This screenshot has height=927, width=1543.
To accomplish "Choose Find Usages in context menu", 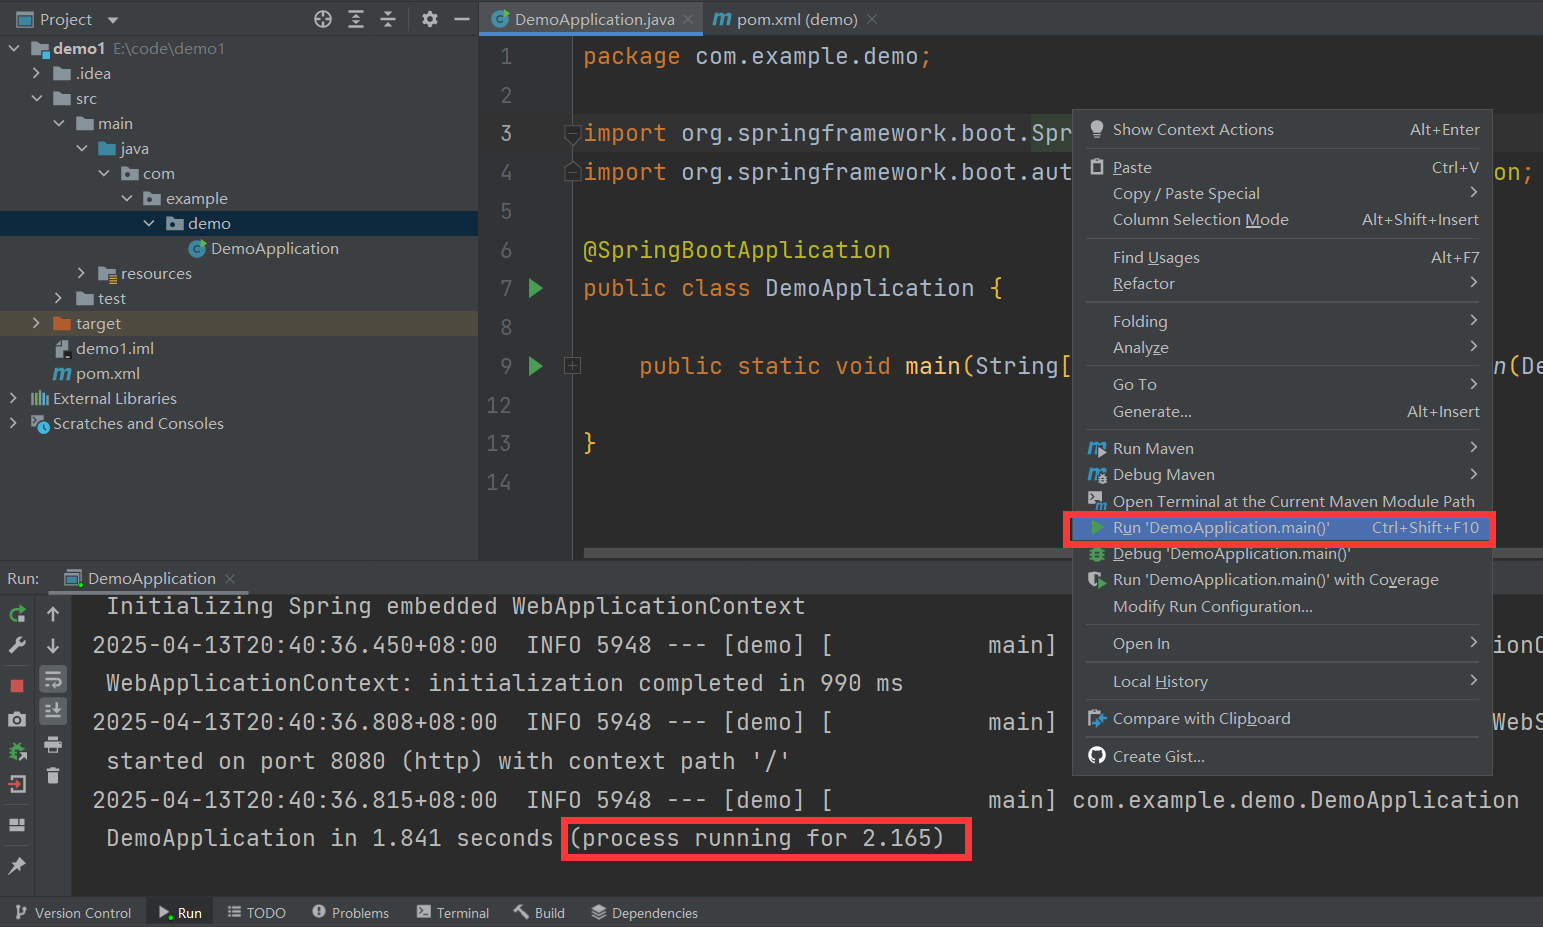I will click(x=1282, y=258).
